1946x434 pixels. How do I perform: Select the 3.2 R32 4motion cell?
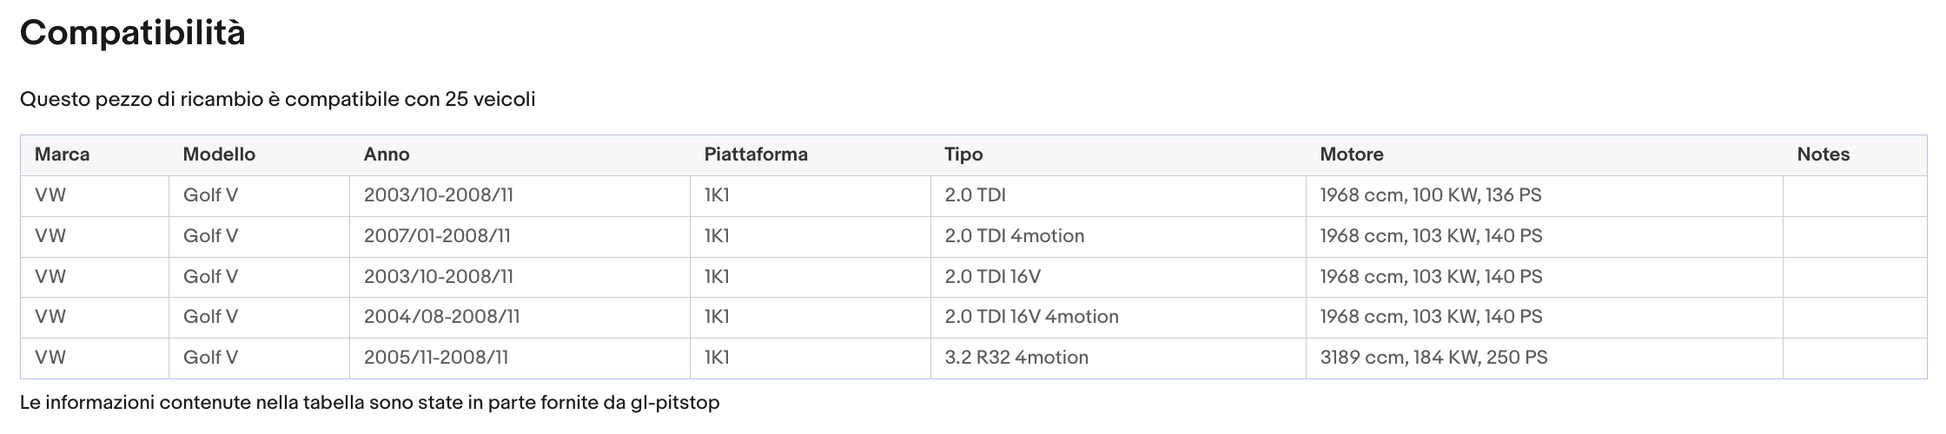point(1118,358)
